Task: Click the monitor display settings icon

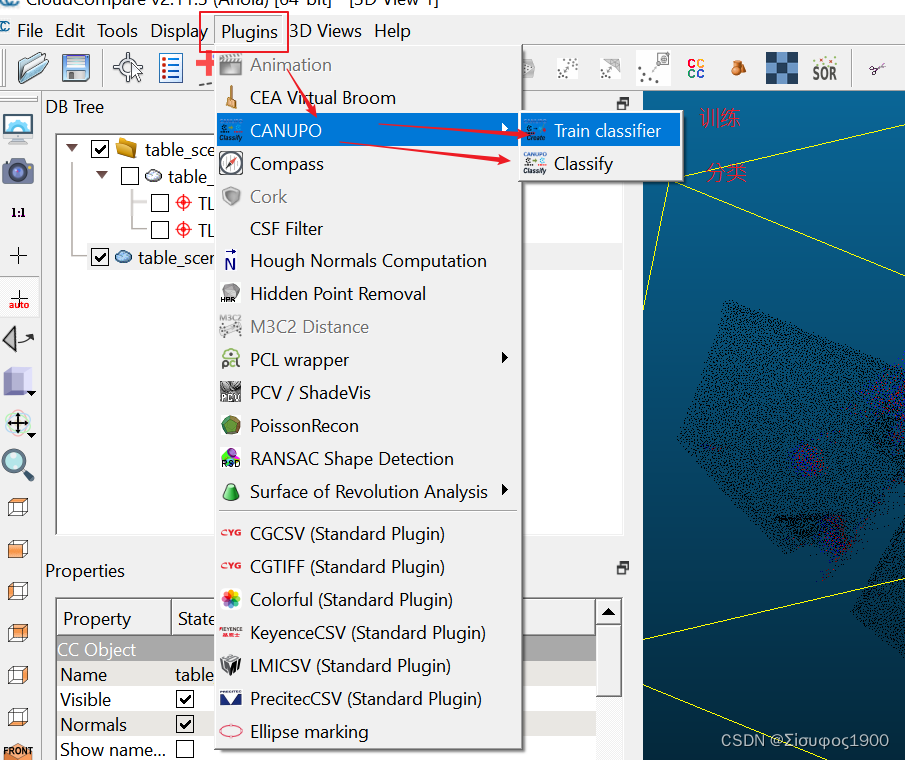Action: coord(18,129)
